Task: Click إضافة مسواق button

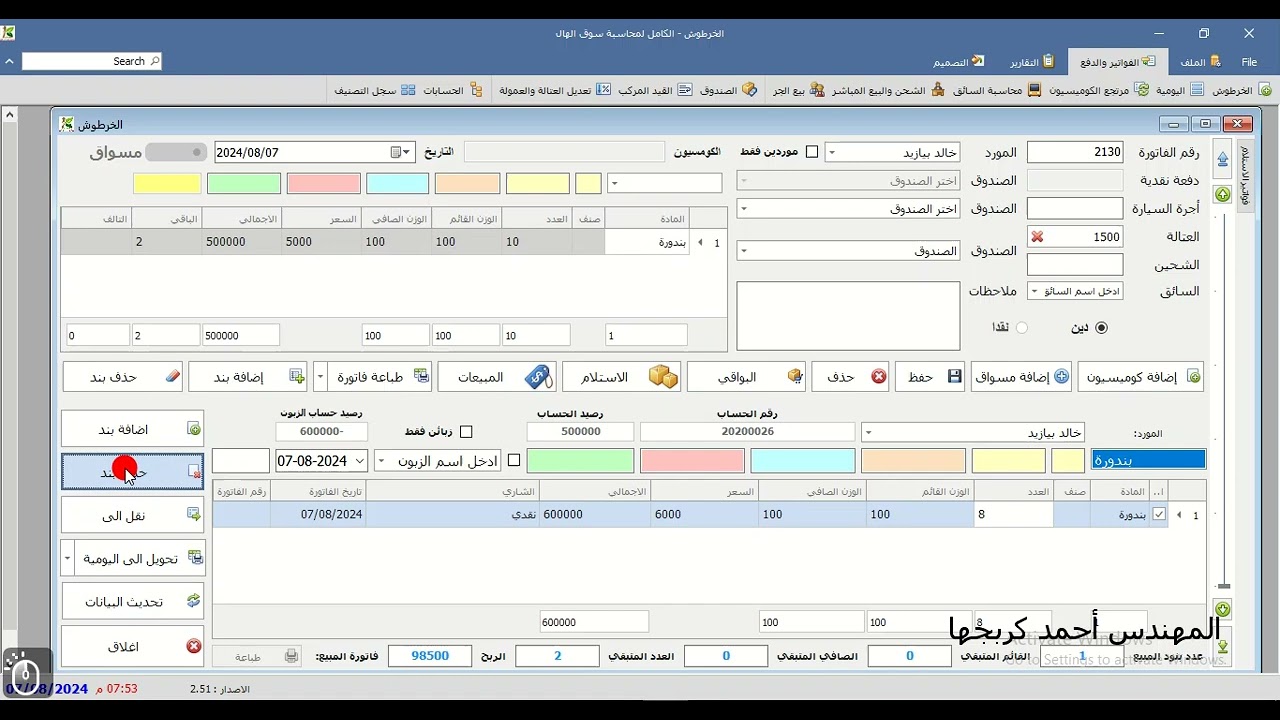Action: [1021, 377]
